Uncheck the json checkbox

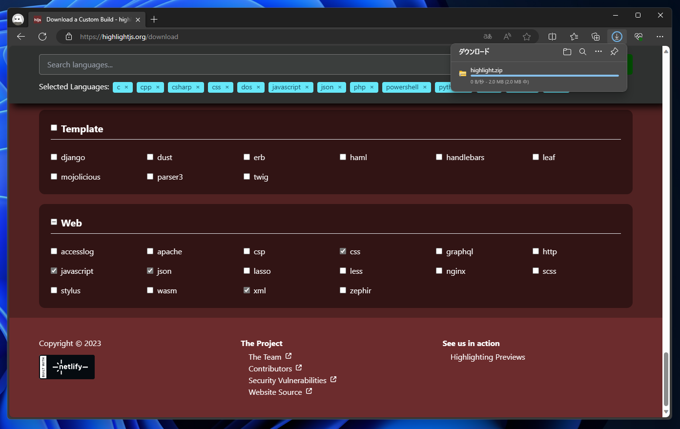(150, 271)
